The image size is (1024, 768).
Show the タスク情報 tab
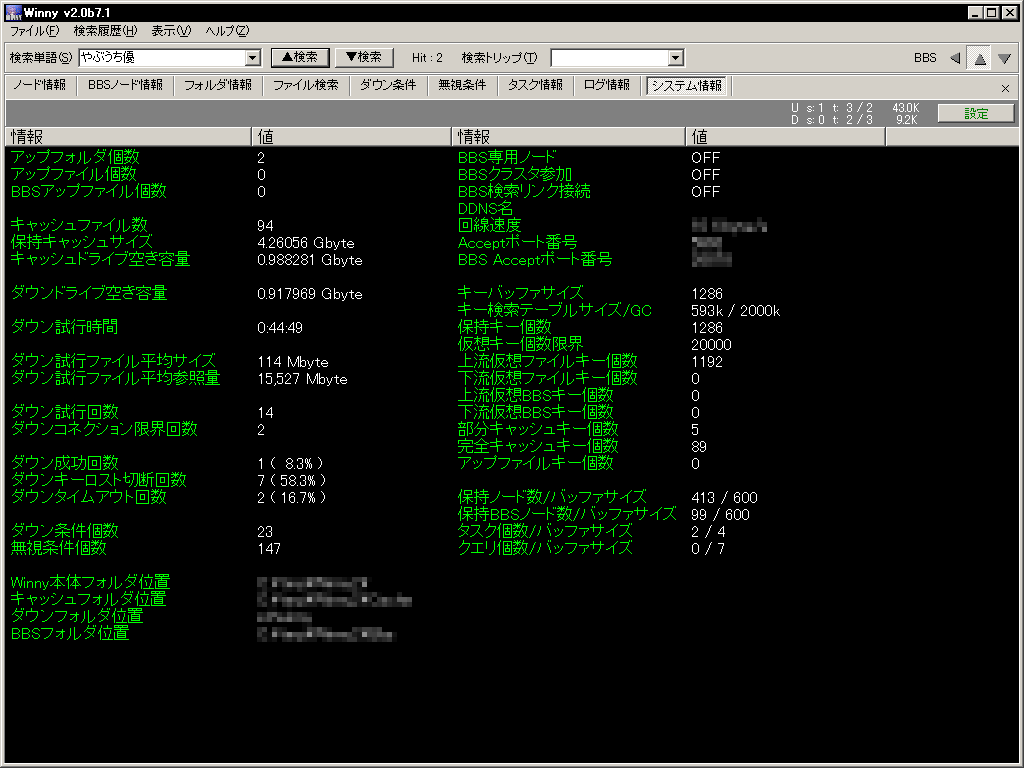(x=535, y=86)
